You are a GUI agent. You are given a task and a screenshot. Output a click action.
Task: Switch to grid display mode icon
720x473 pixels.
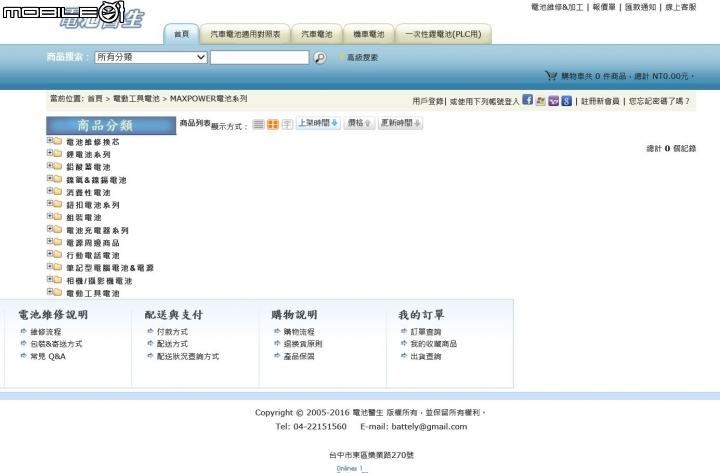click(273, 124)
